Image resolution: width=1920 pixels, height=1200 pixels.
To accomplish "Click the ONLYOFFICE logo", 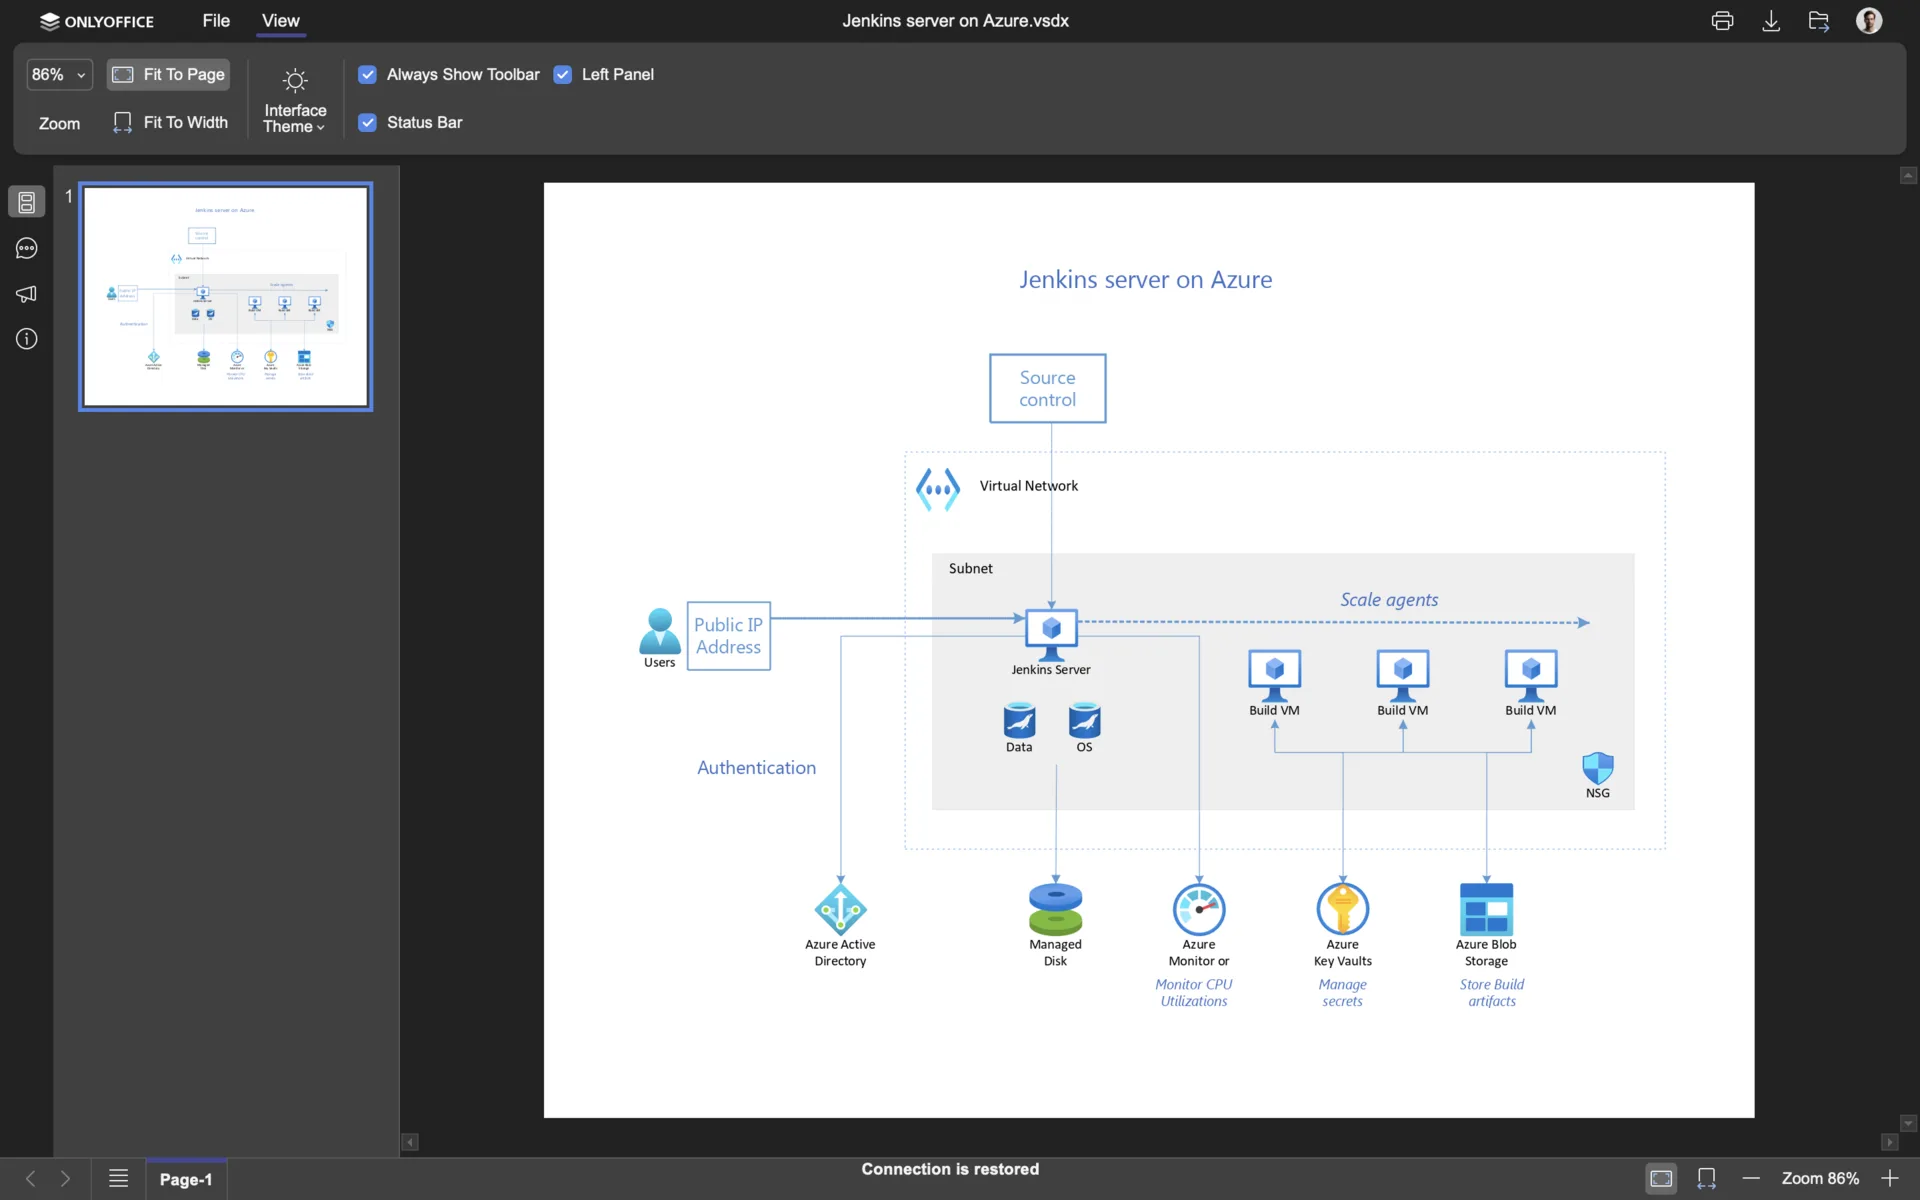I will click(96, 21).
